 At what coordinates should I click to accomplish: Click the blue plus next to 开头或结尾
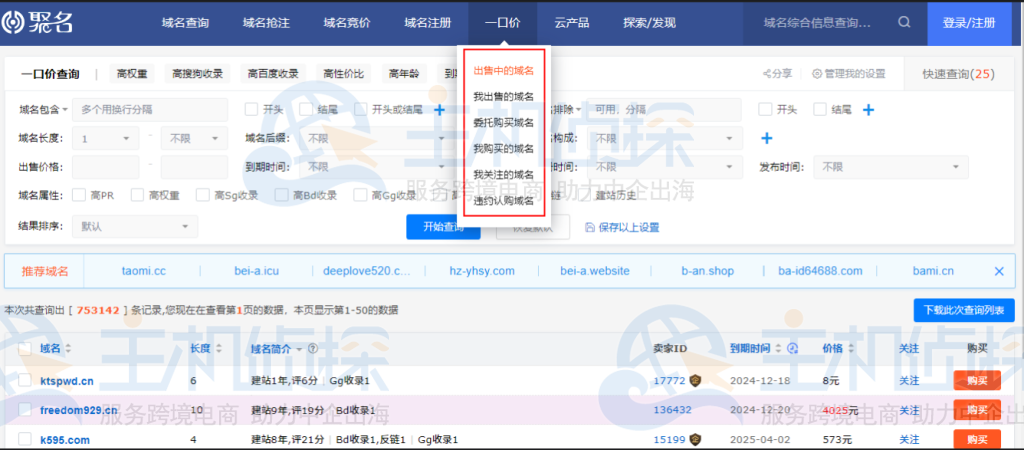(440, 110)
